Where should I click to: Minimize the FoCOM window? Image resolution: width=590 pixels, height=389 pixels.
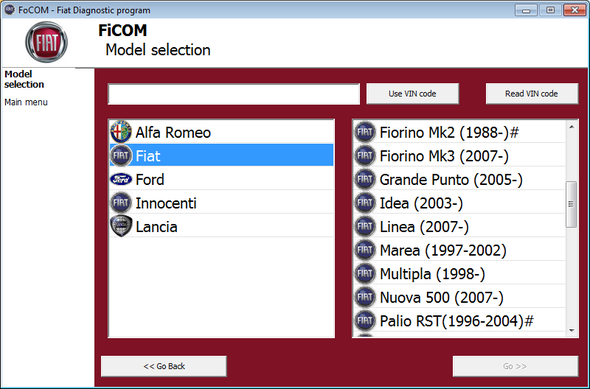(526, 10)
